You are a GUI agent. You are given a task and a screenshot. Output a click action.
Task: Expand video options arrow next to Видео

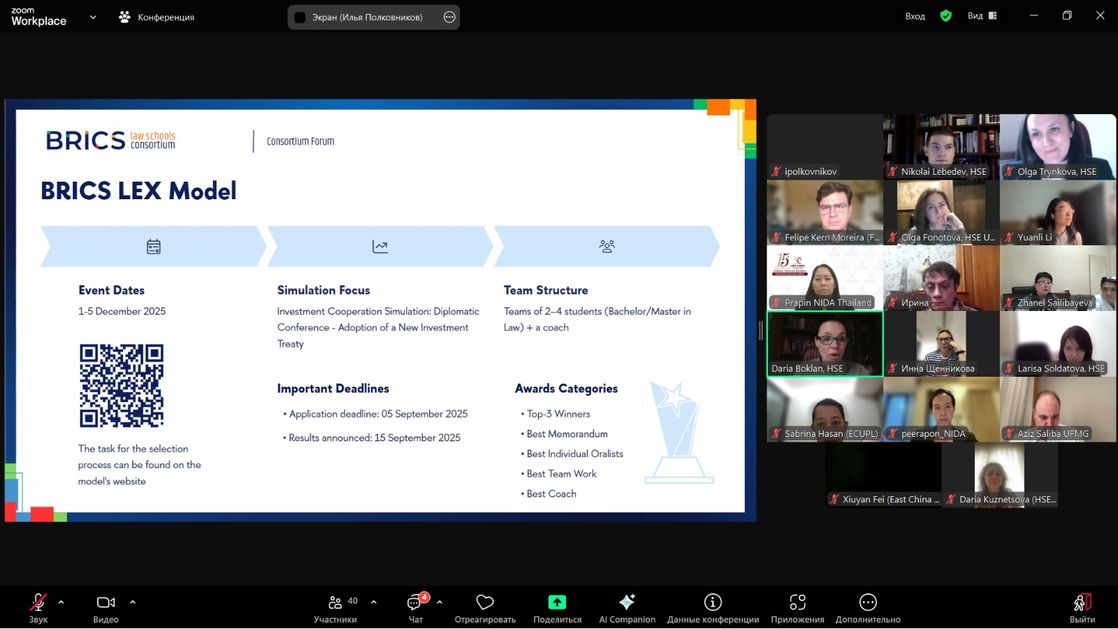click(133, 603)
